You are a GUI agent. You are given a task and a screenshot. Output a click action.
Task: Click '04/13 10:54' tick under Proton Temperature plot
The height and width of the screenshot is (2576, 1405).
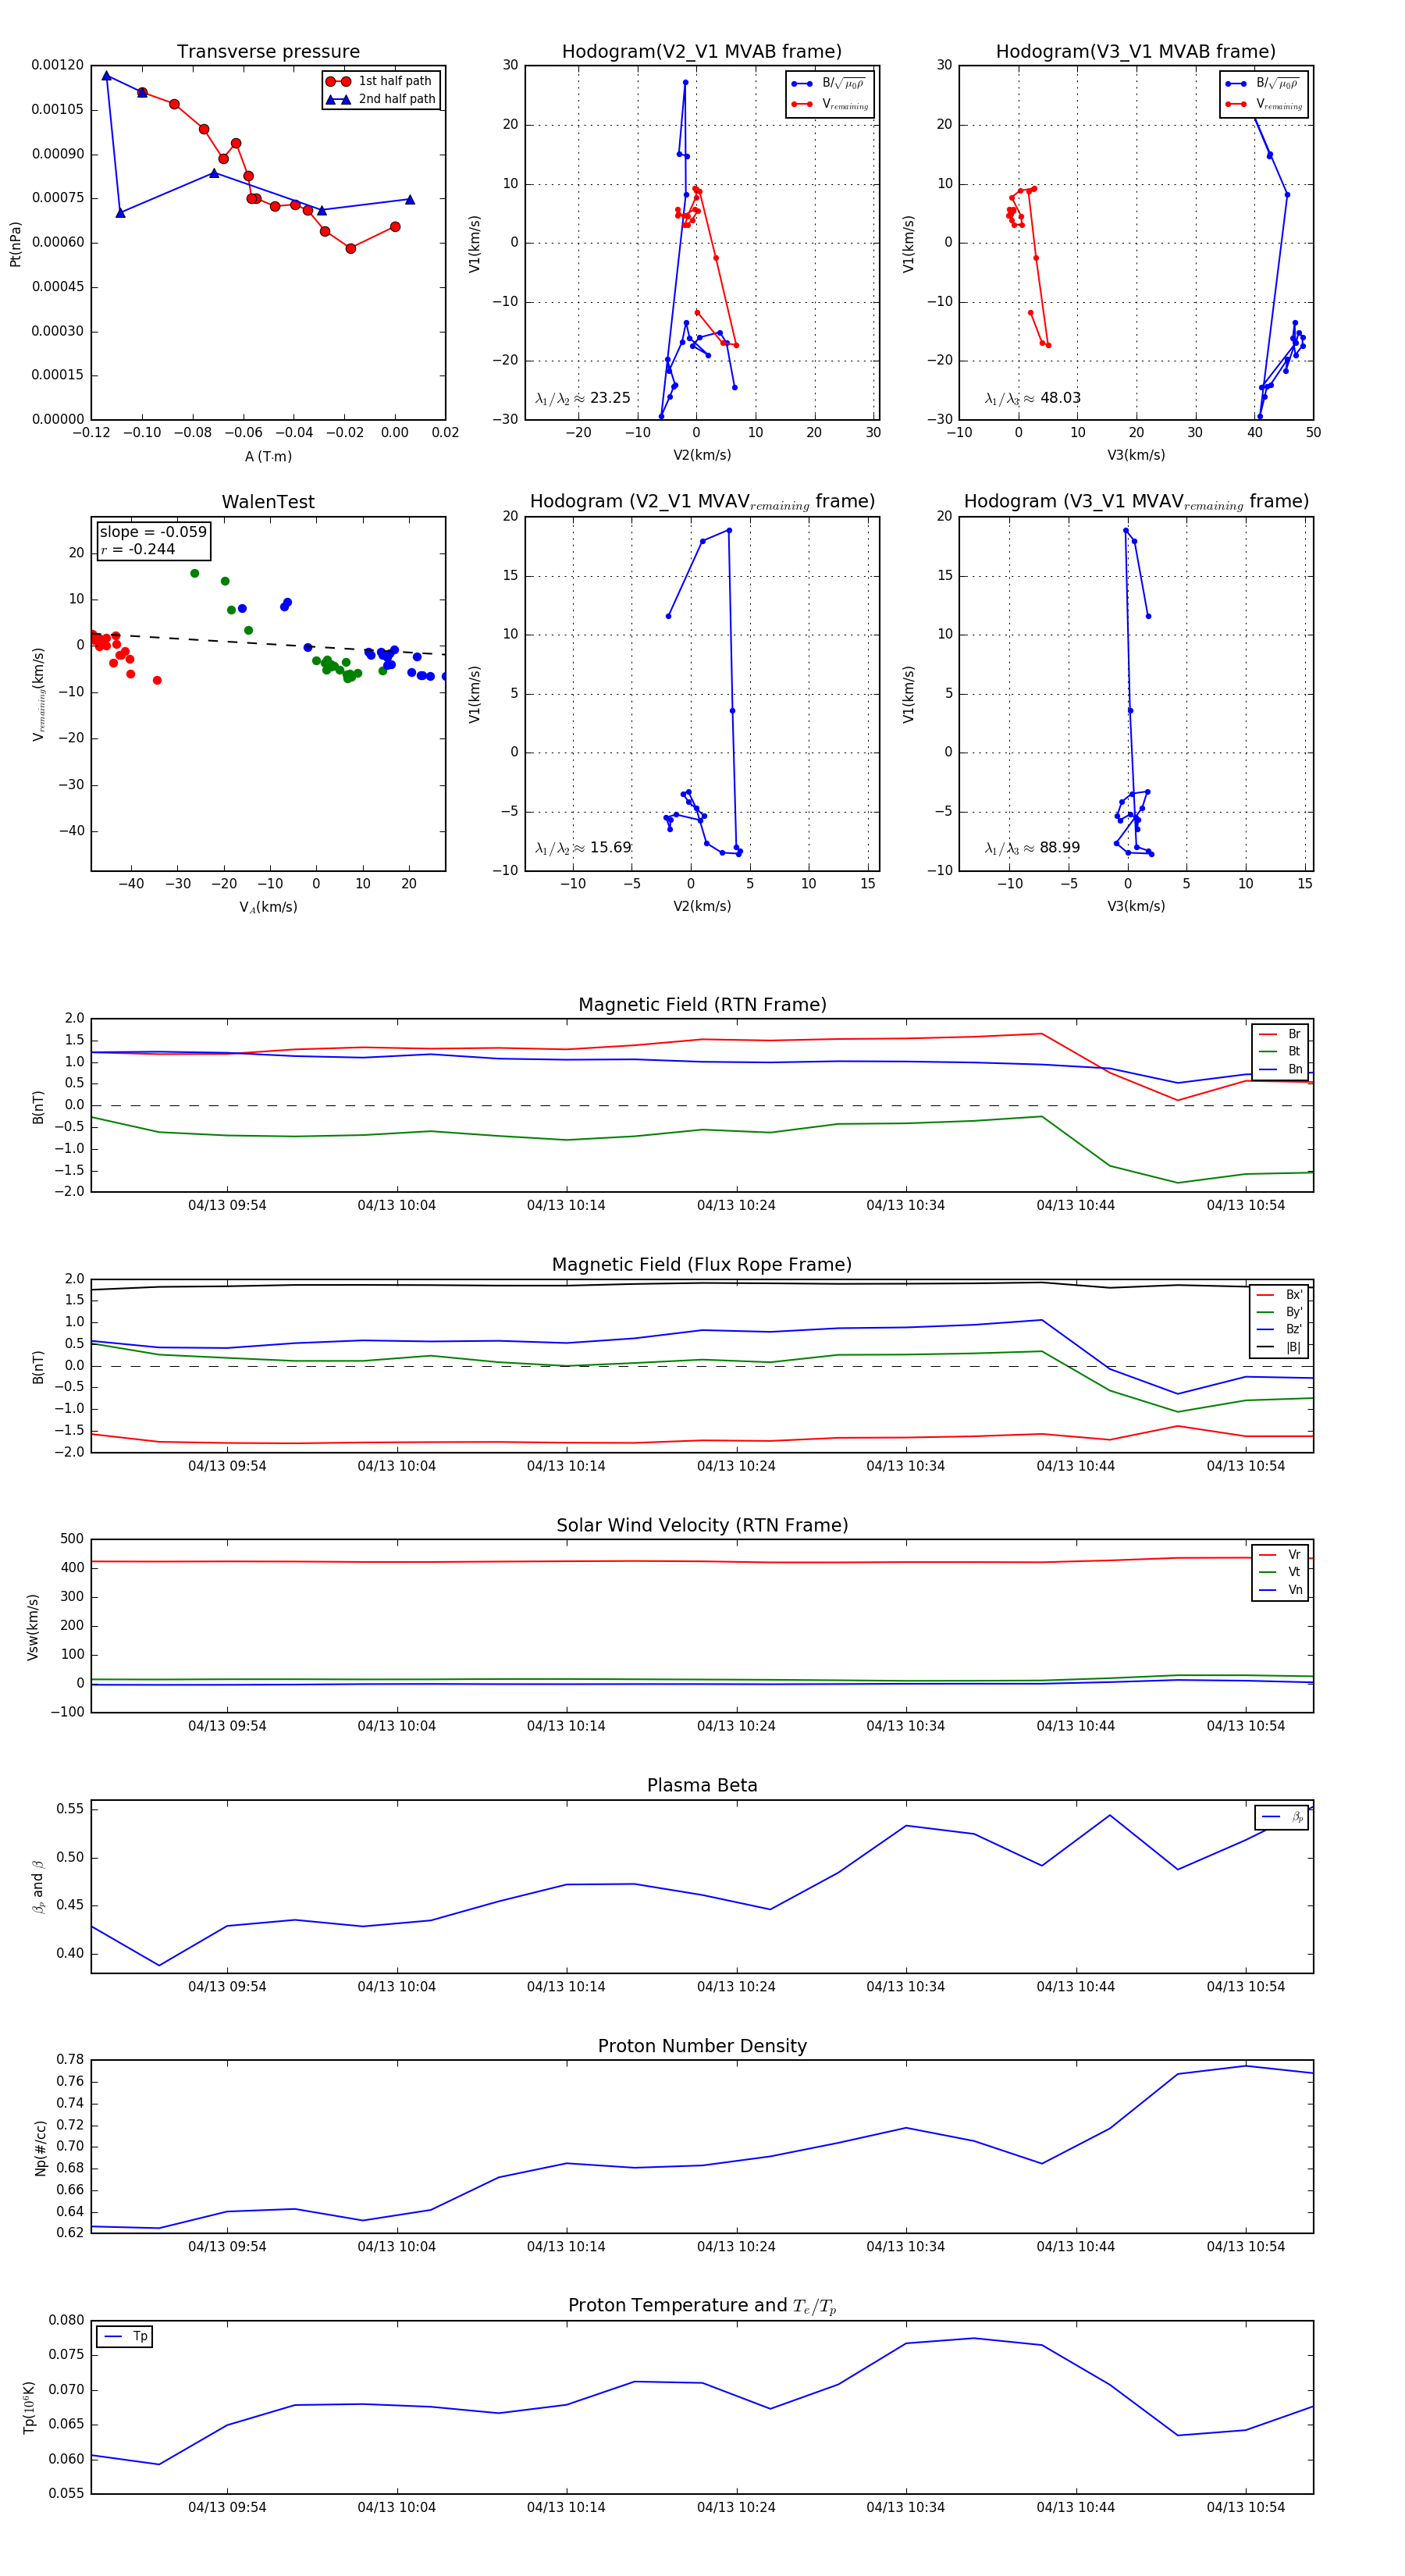(x=1245, y=2508)
